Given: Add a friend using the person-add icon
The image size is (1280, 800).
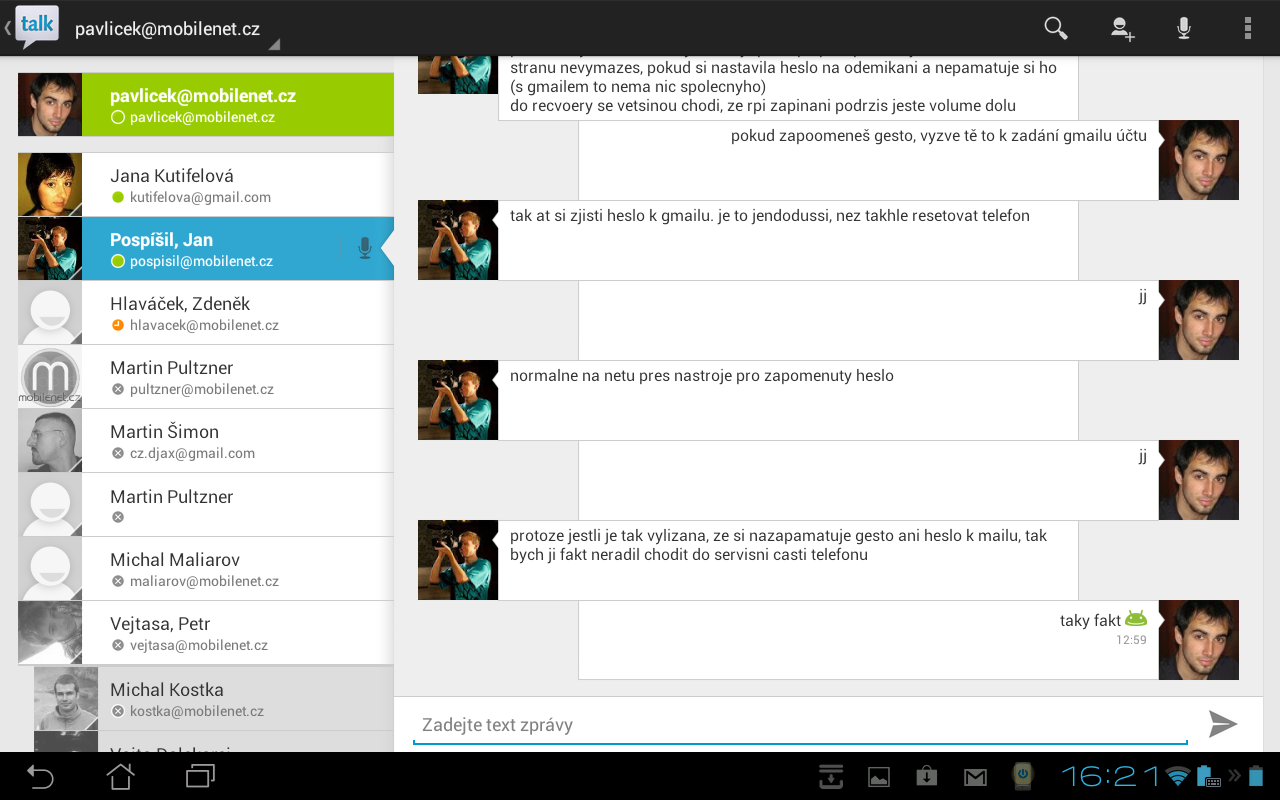Looking at the screenshot, I should pos(1122,28).
